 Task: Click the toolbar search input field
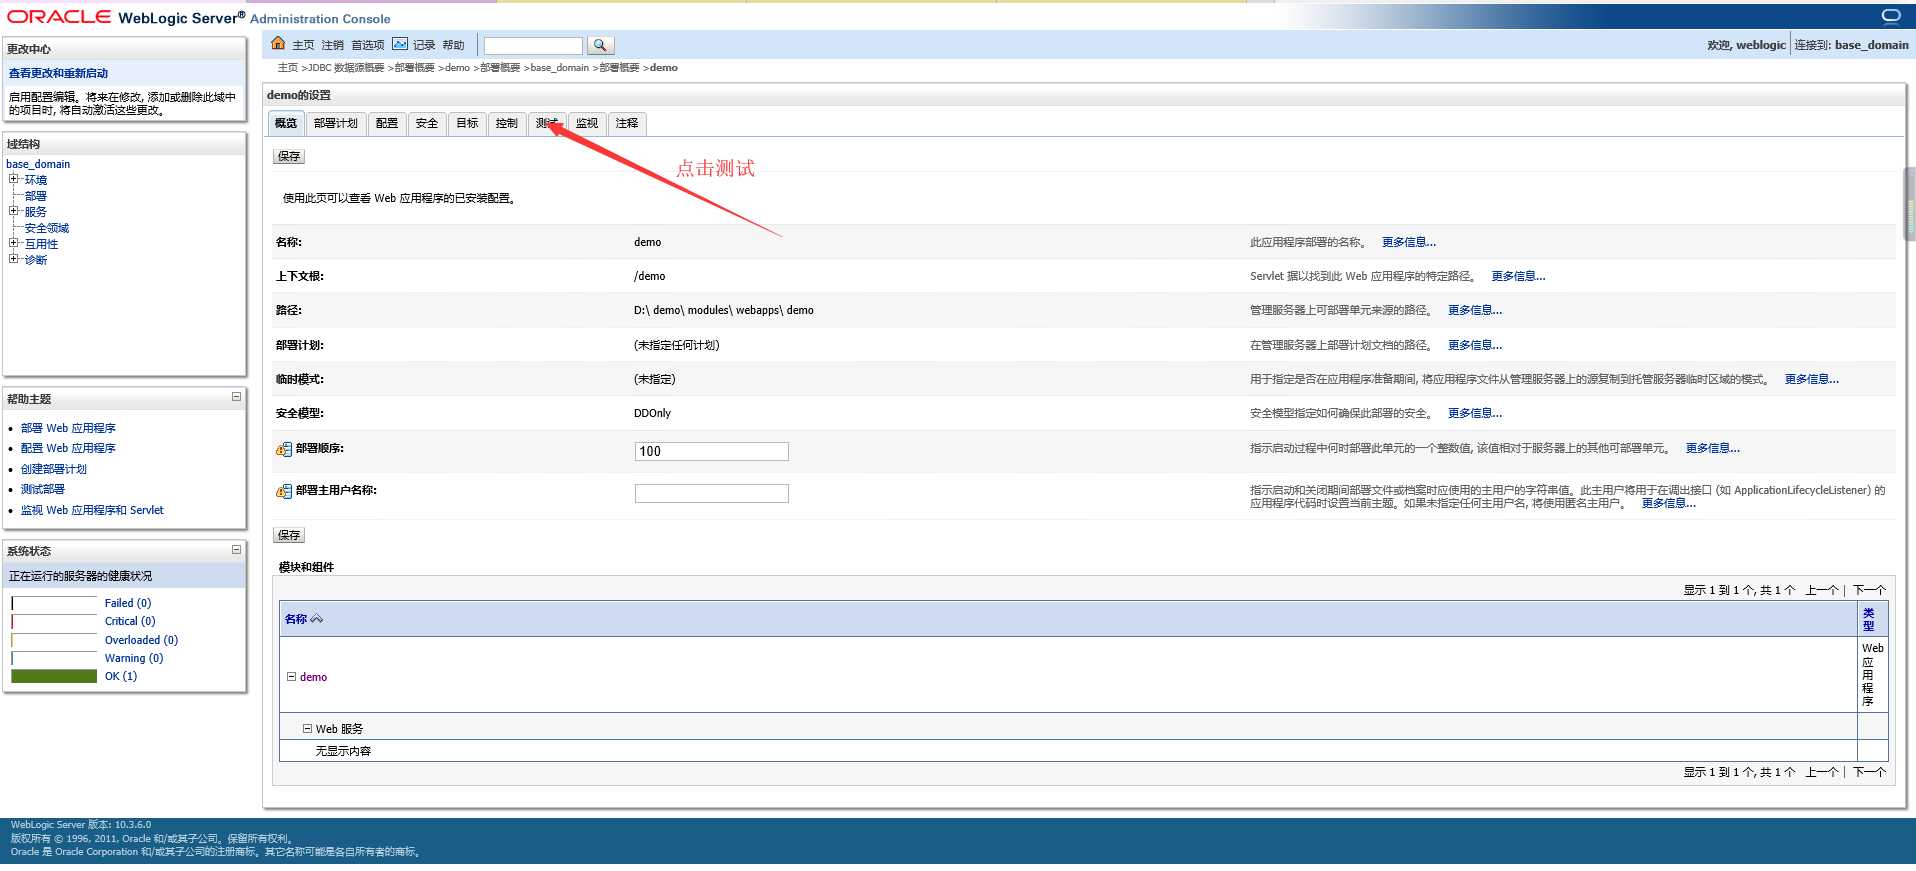(x=533, y=46)
